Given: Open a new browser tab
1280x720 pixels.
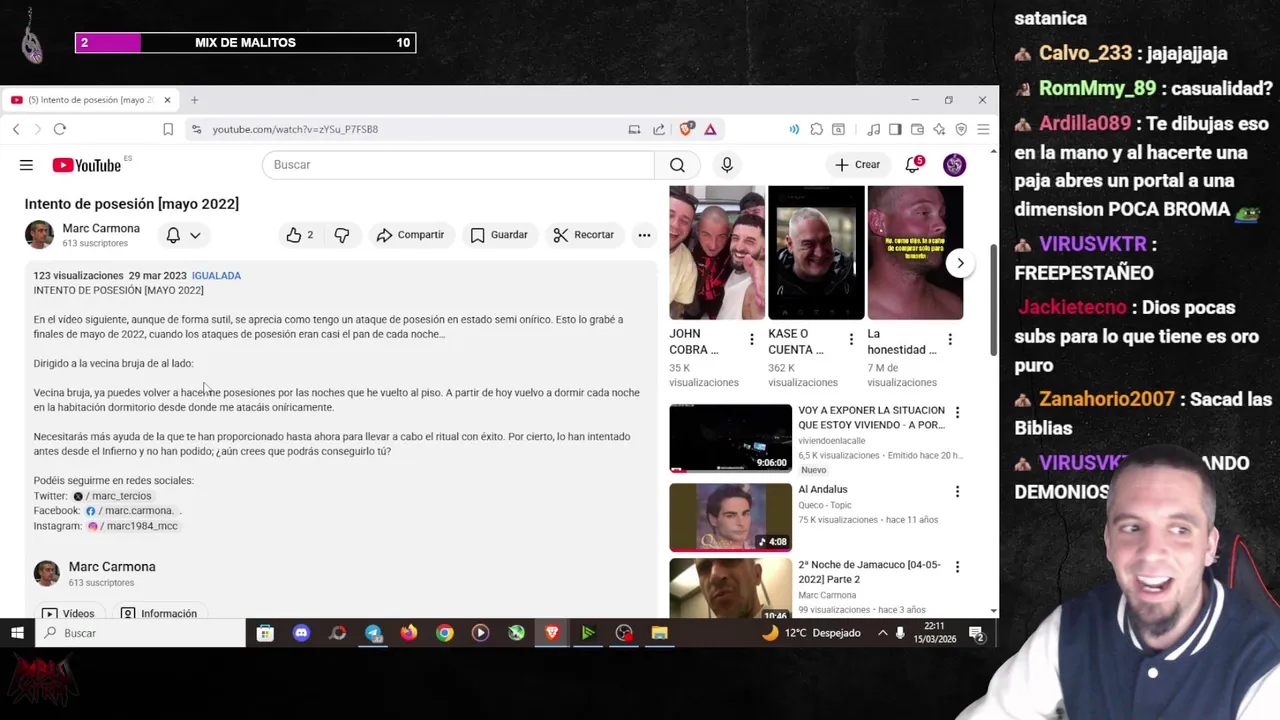Looking at the screenshot, I should coord(194,100).
